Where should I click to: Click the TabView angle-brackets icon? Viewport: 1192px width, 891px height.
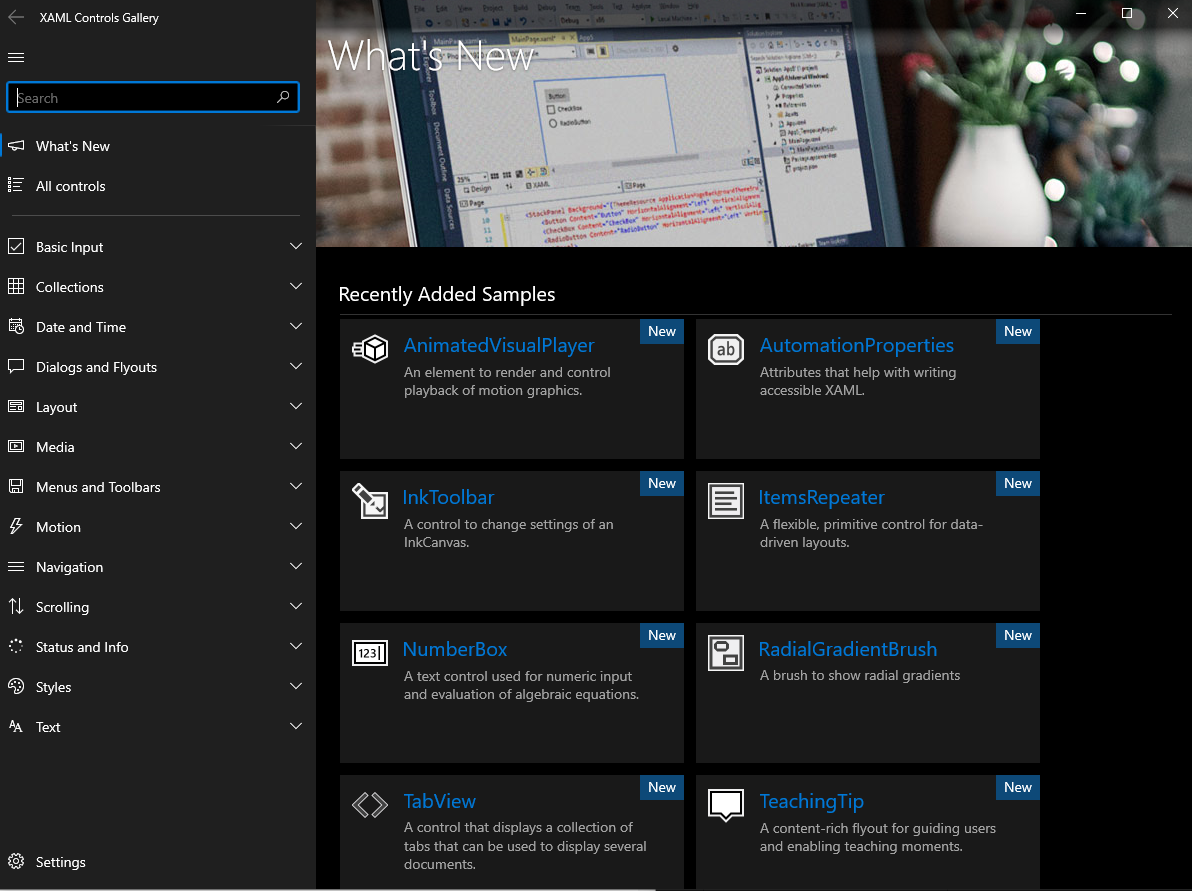point(370,805)
